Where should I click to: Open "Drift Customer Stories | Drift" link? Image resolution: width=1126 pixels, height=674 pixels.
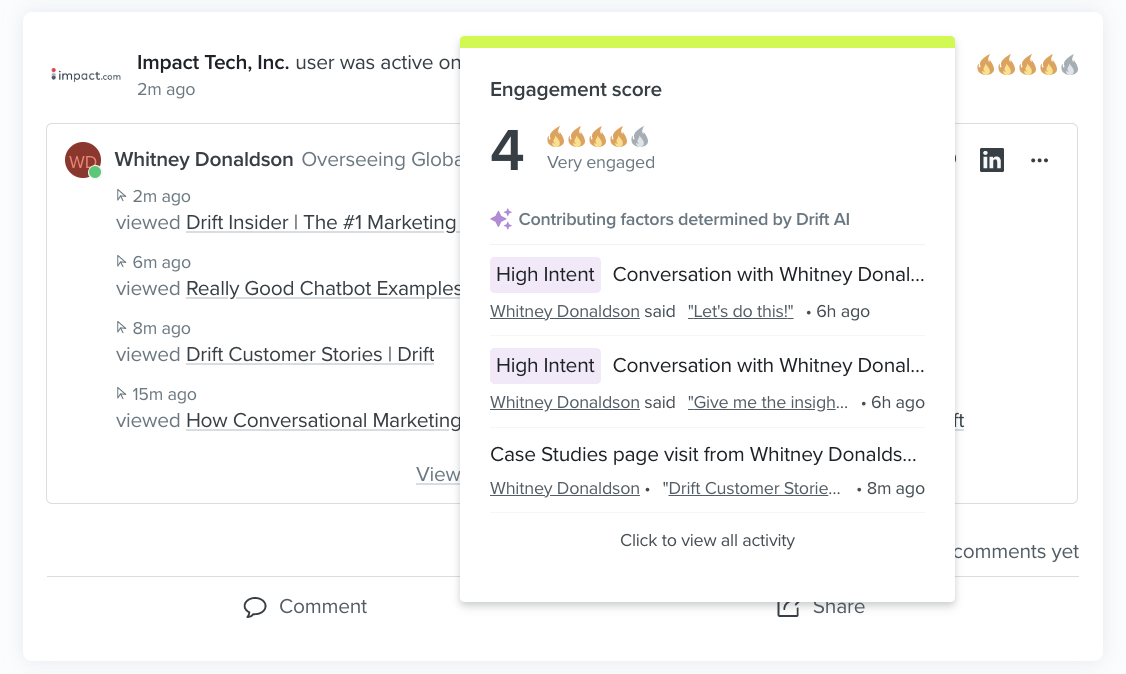[310, 354]
